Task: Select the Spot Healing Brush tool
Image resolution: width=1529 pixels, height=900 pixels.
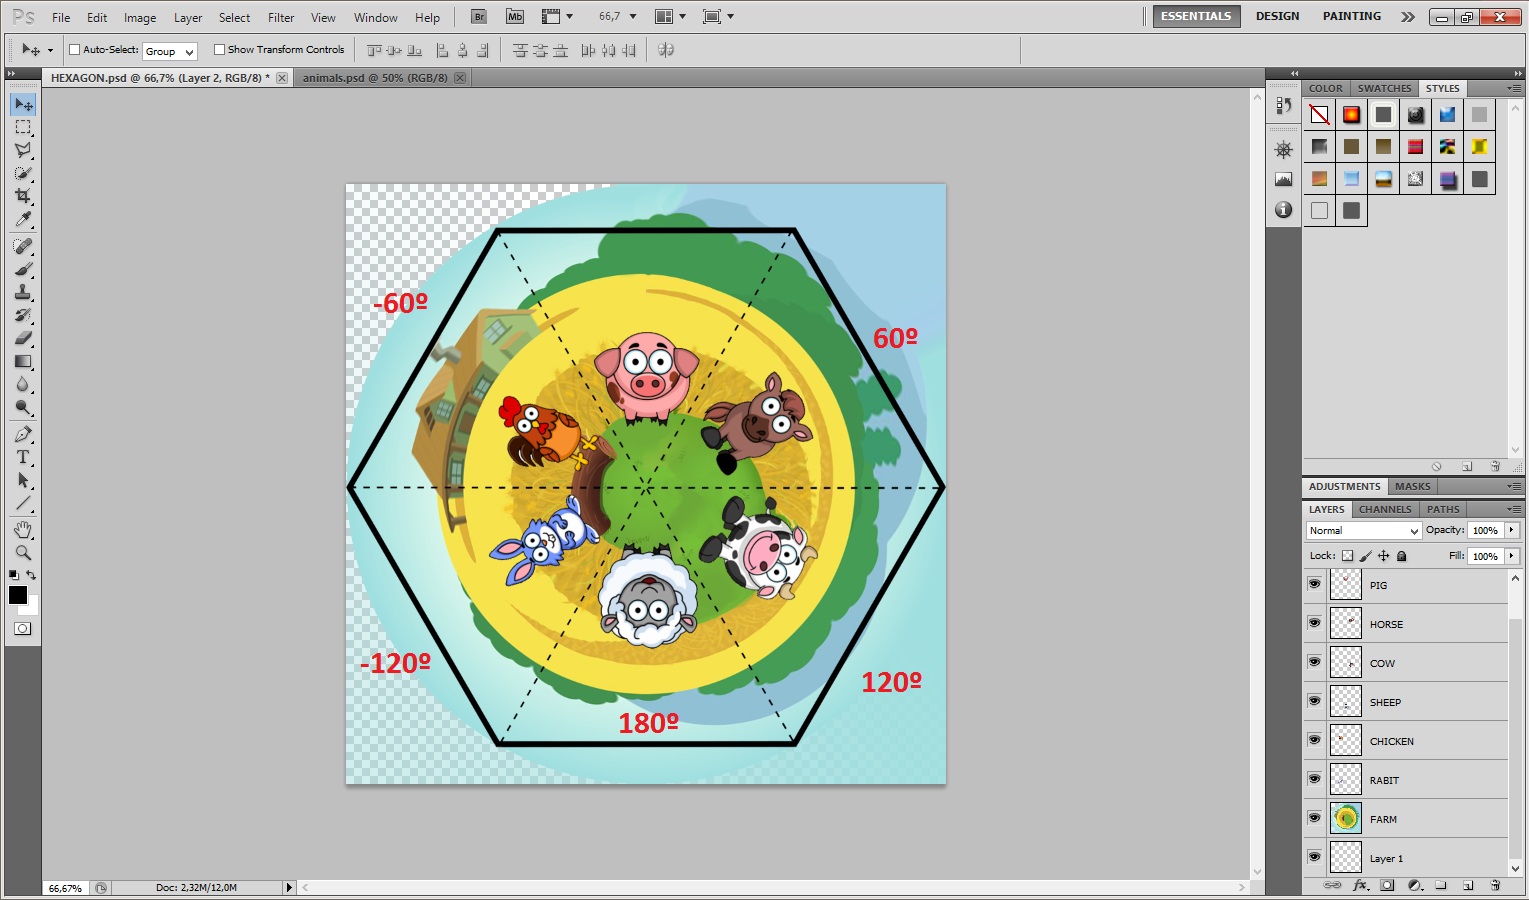Action: (23, 246)
